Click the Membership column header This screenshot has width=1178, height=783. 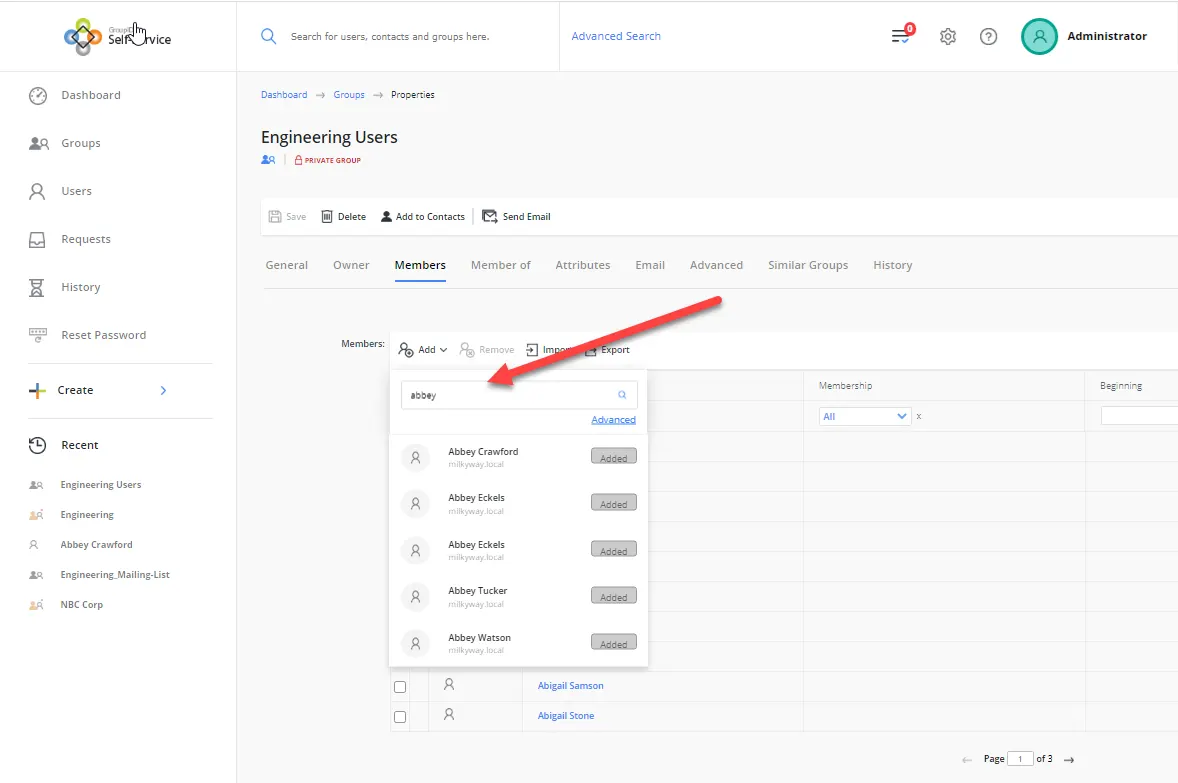(845, 385)
